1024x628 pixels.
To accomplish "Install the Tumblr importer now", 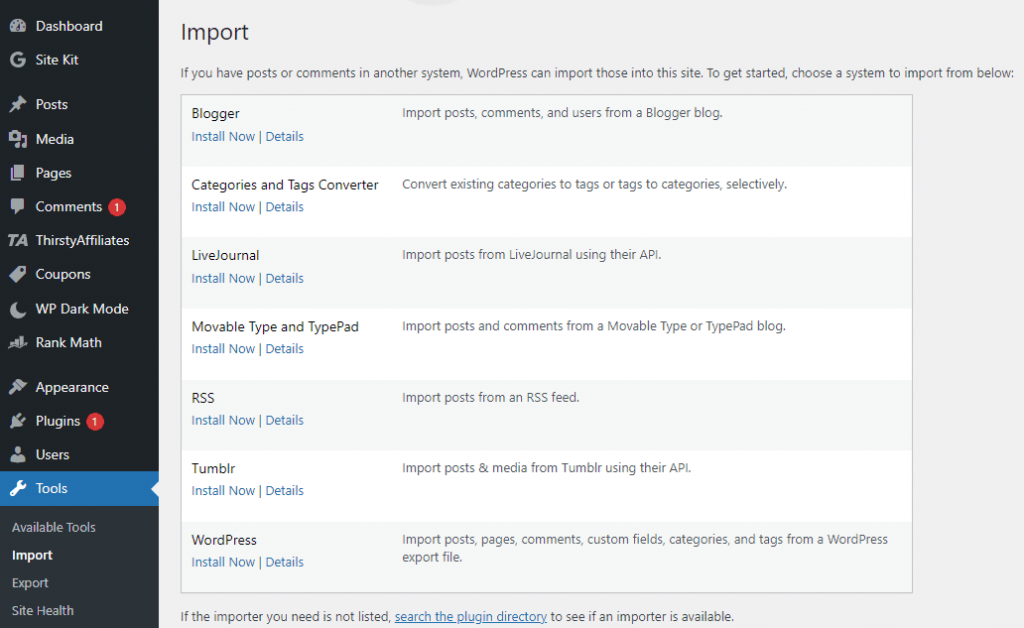I will [x=223, y=491].
